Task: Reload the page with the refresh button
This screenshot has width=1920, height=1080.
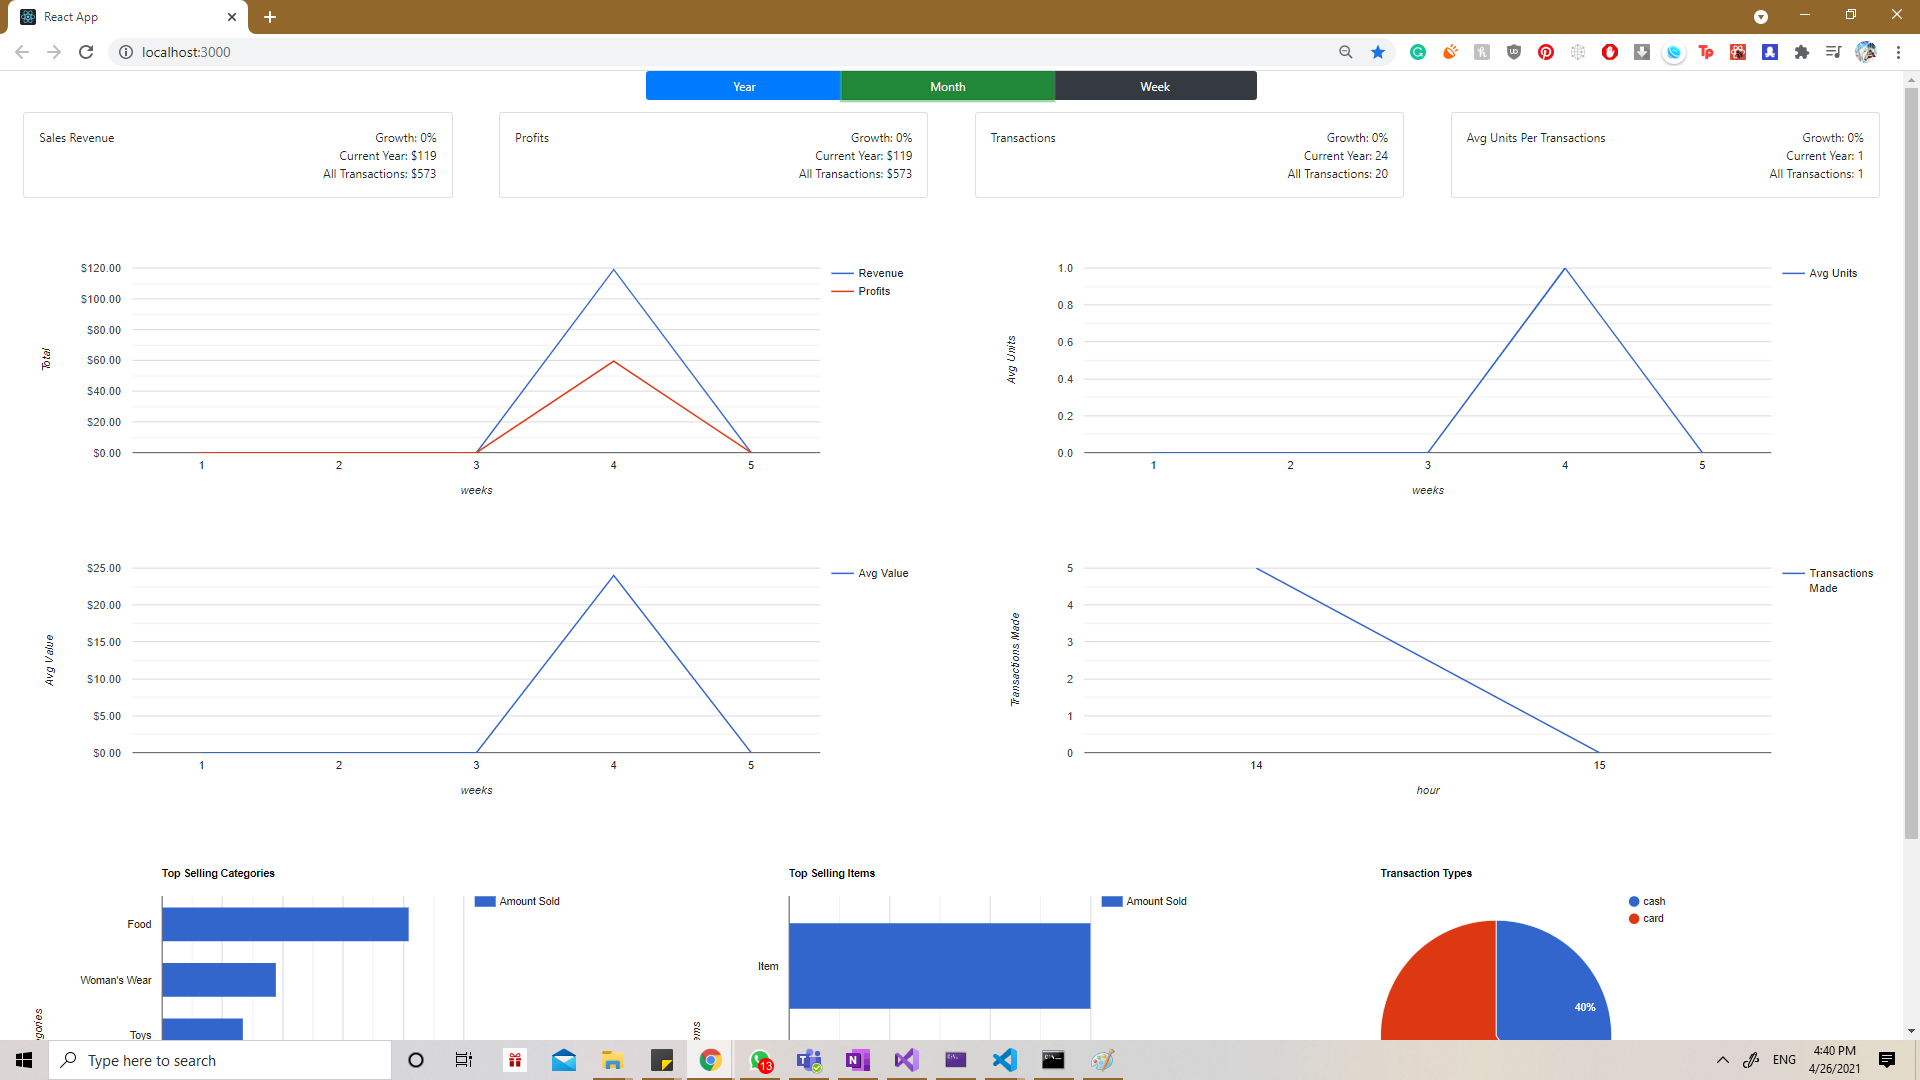Action: tap(85, 52)
